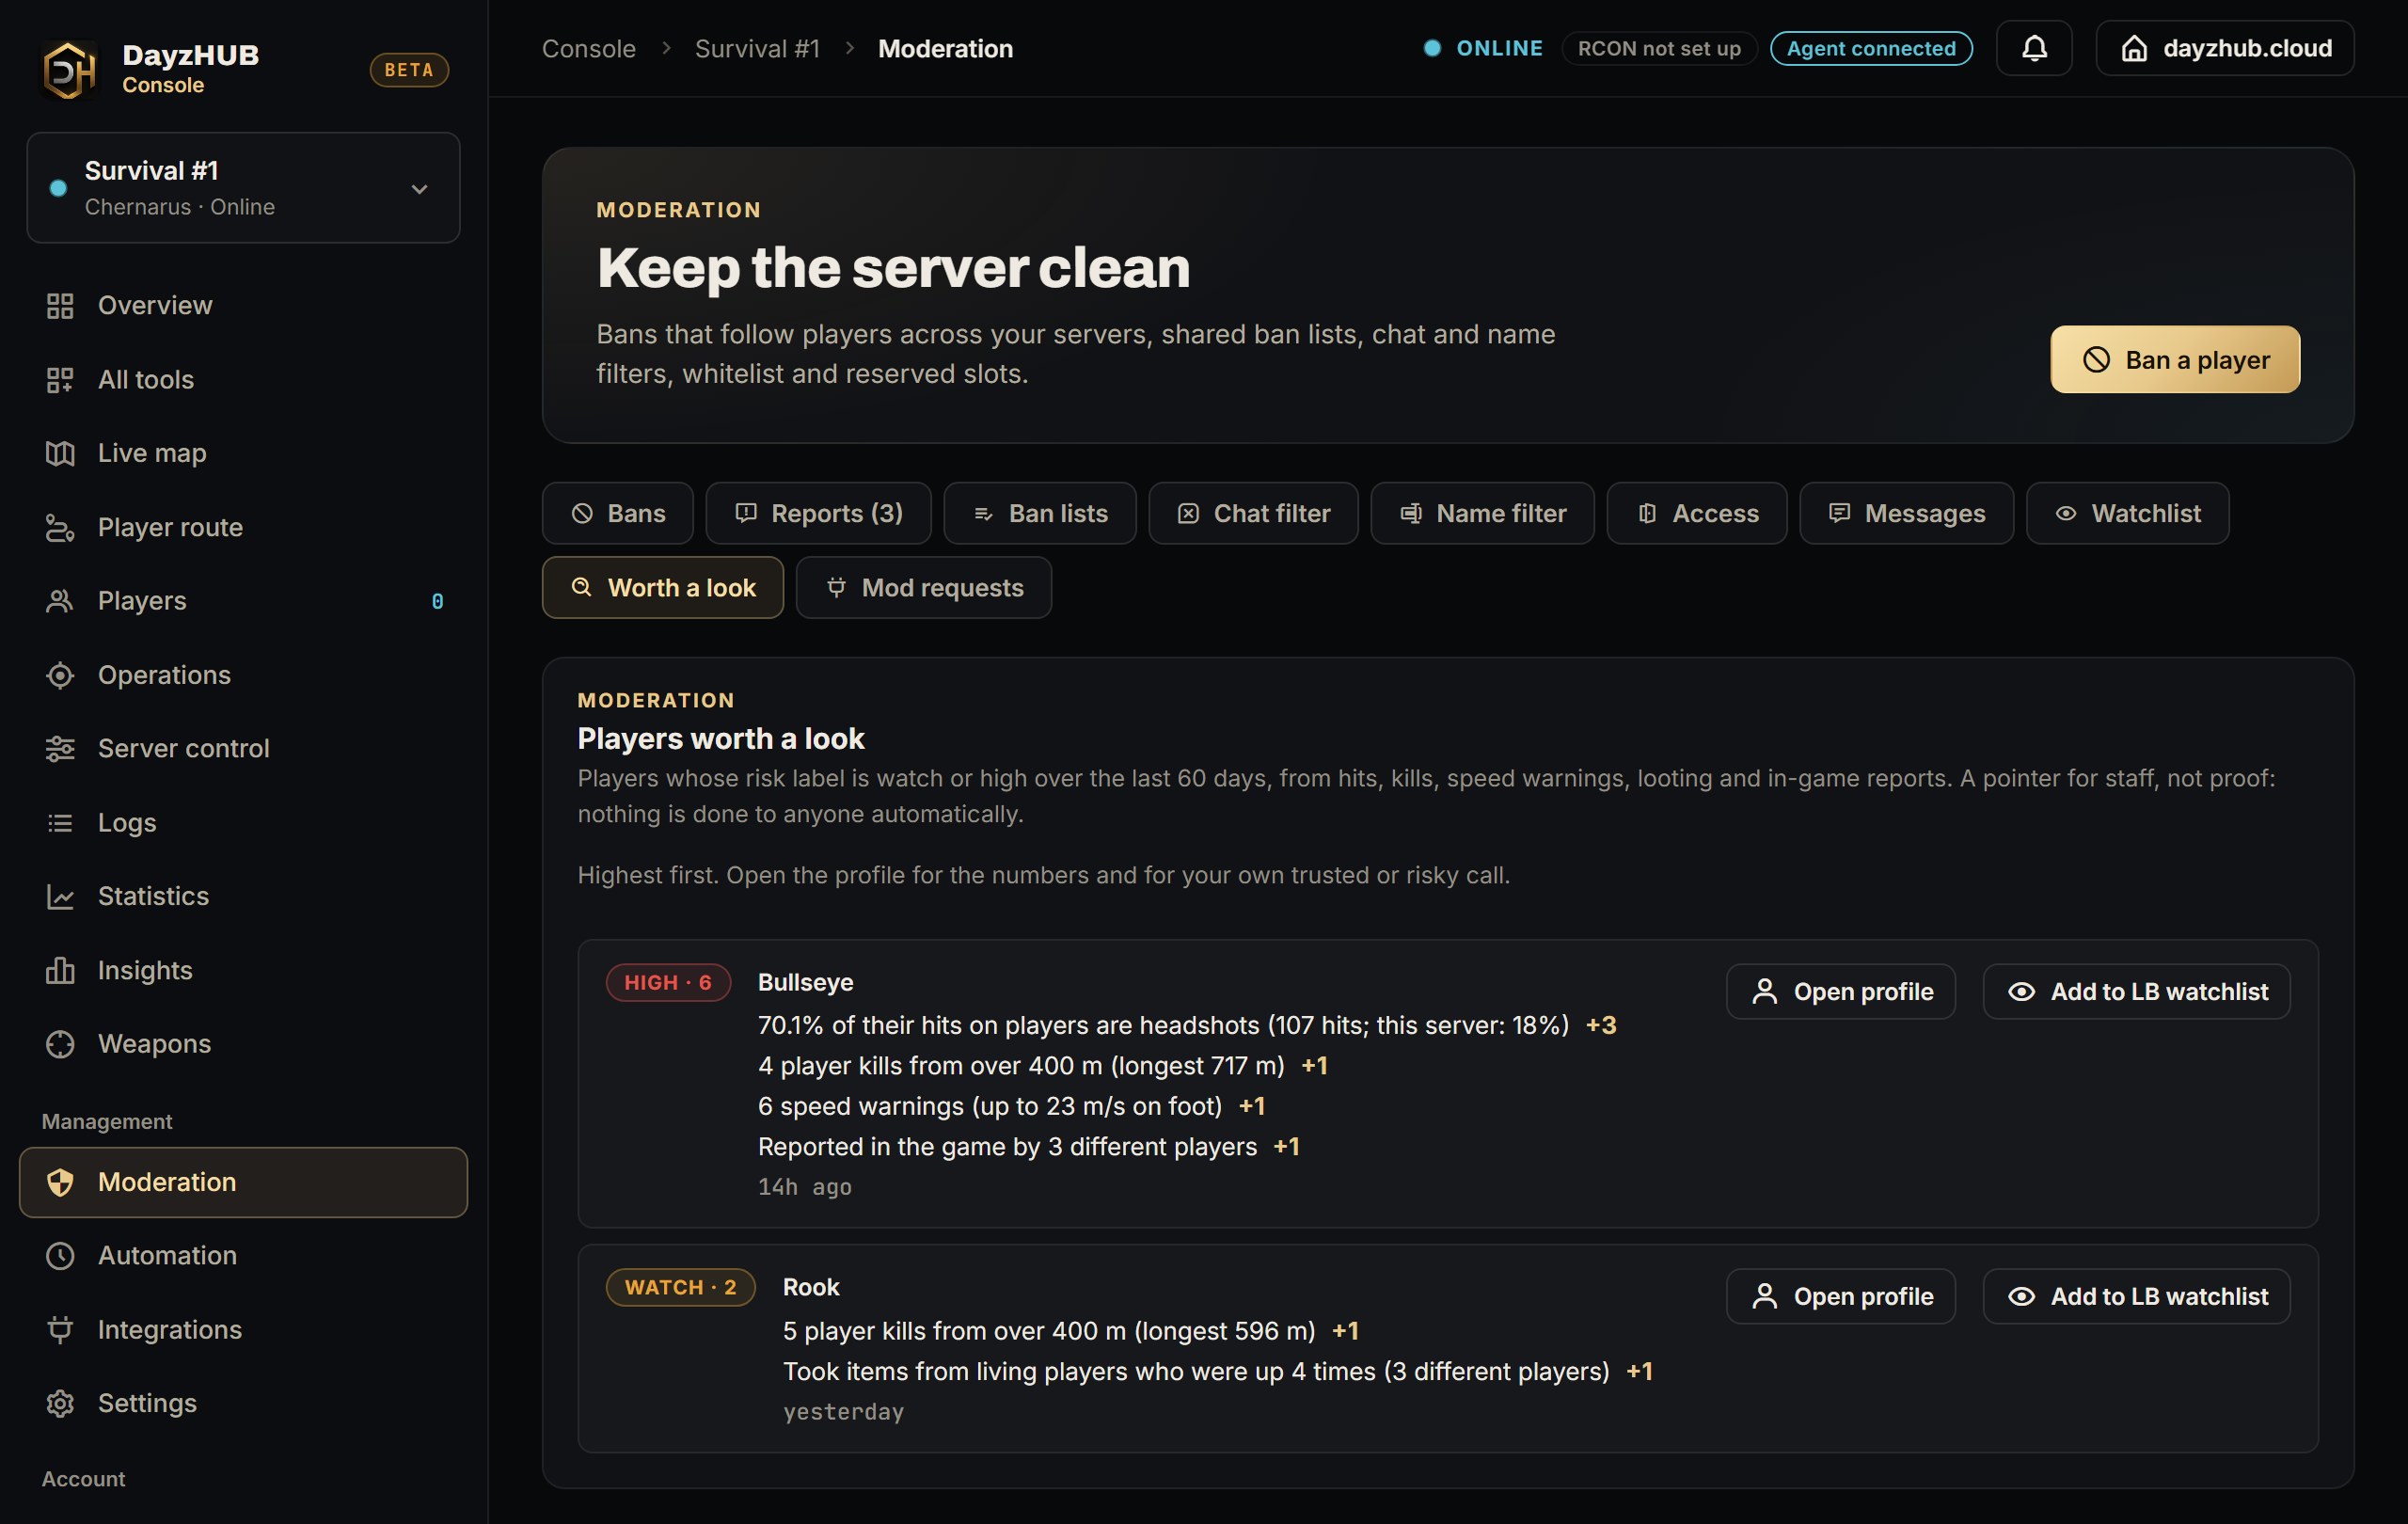Viewport: 2408px width, 1524px height.
Task: Expand the Survival #1 server selector
Action: pos(243,188)
